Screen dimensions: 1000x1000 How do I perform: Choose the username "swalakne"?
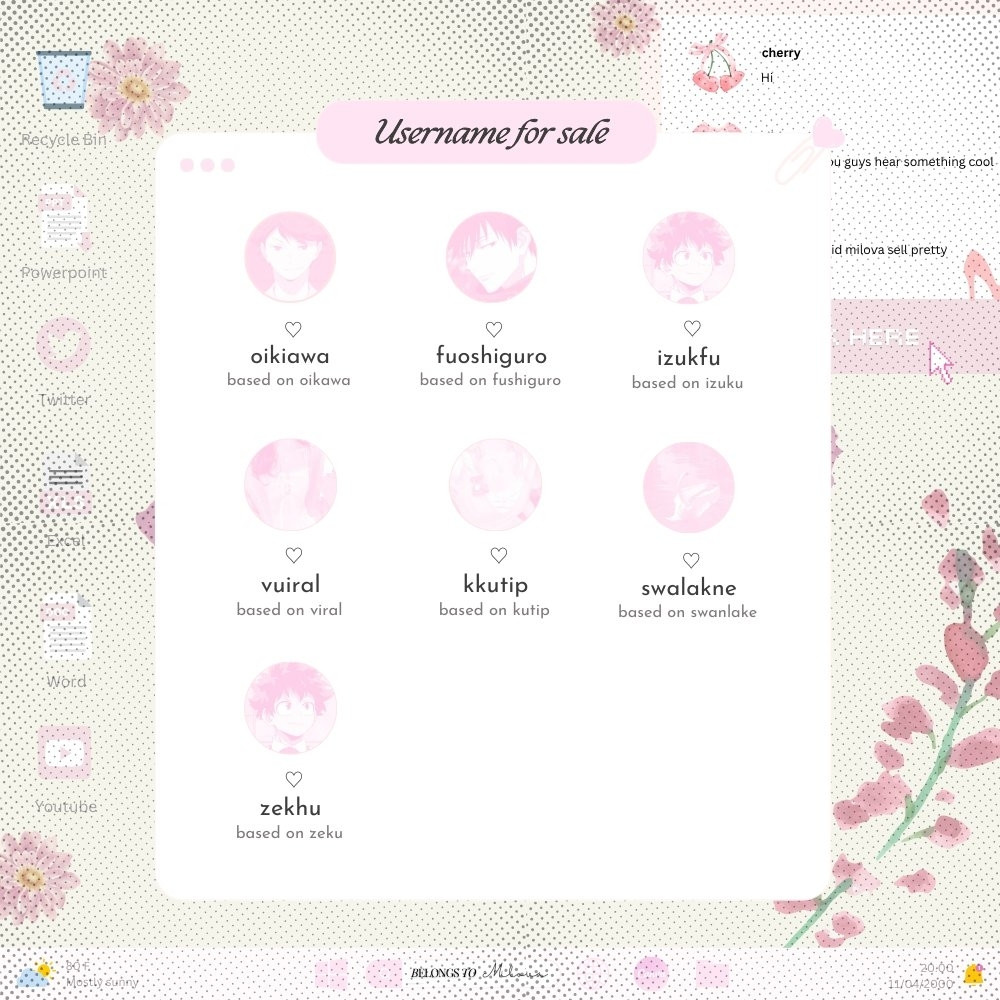[689, 587]
